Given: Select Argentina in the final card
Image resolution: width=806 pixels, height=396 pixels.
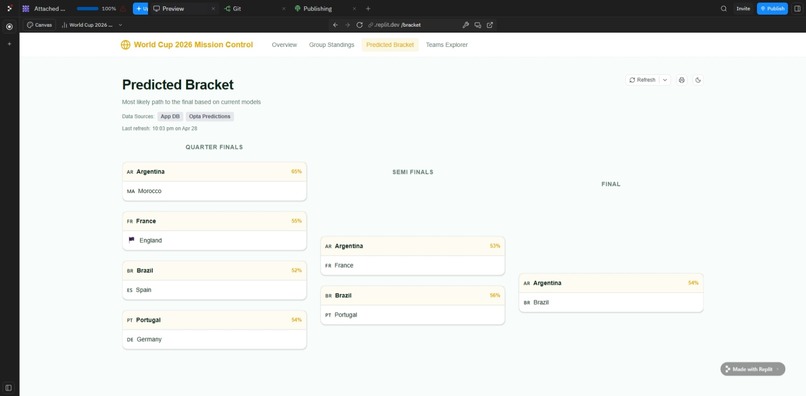Looking at the screenshot, I should [x=611, y=283].
